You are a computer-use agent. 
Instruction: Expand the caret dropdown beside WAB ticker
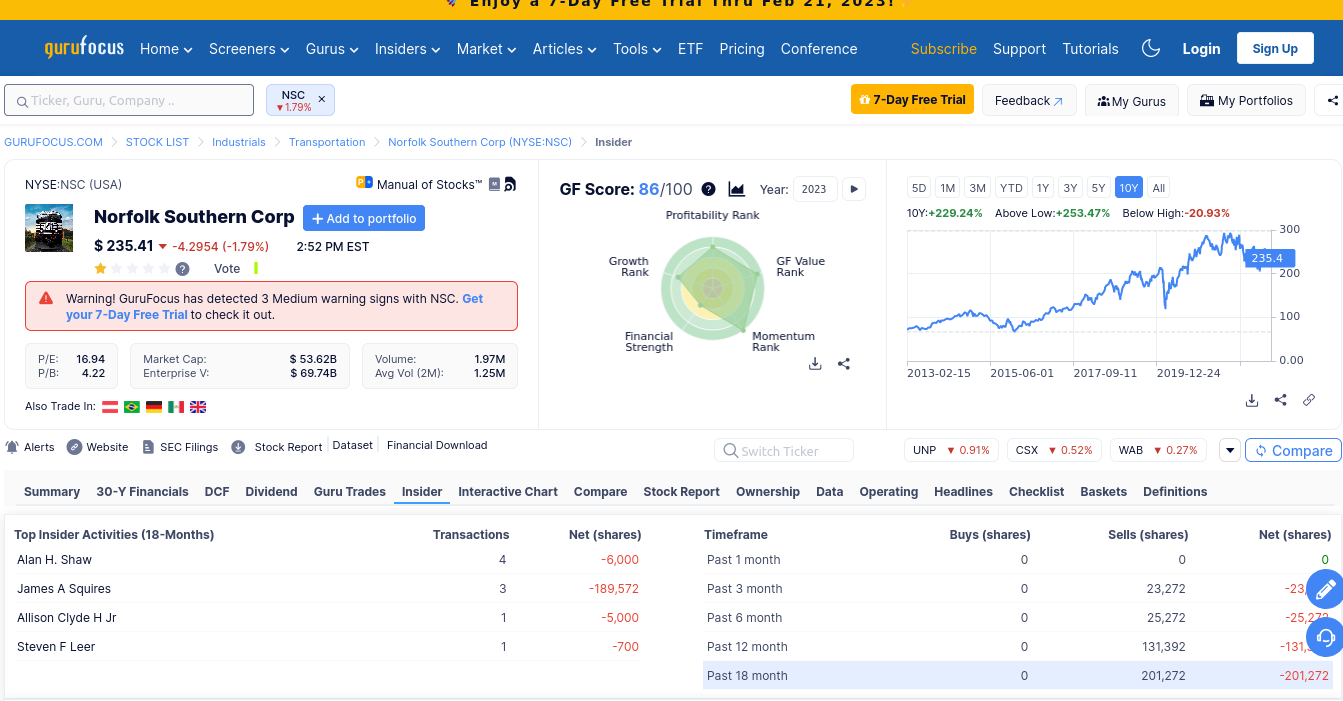[x=1229, y=450]
